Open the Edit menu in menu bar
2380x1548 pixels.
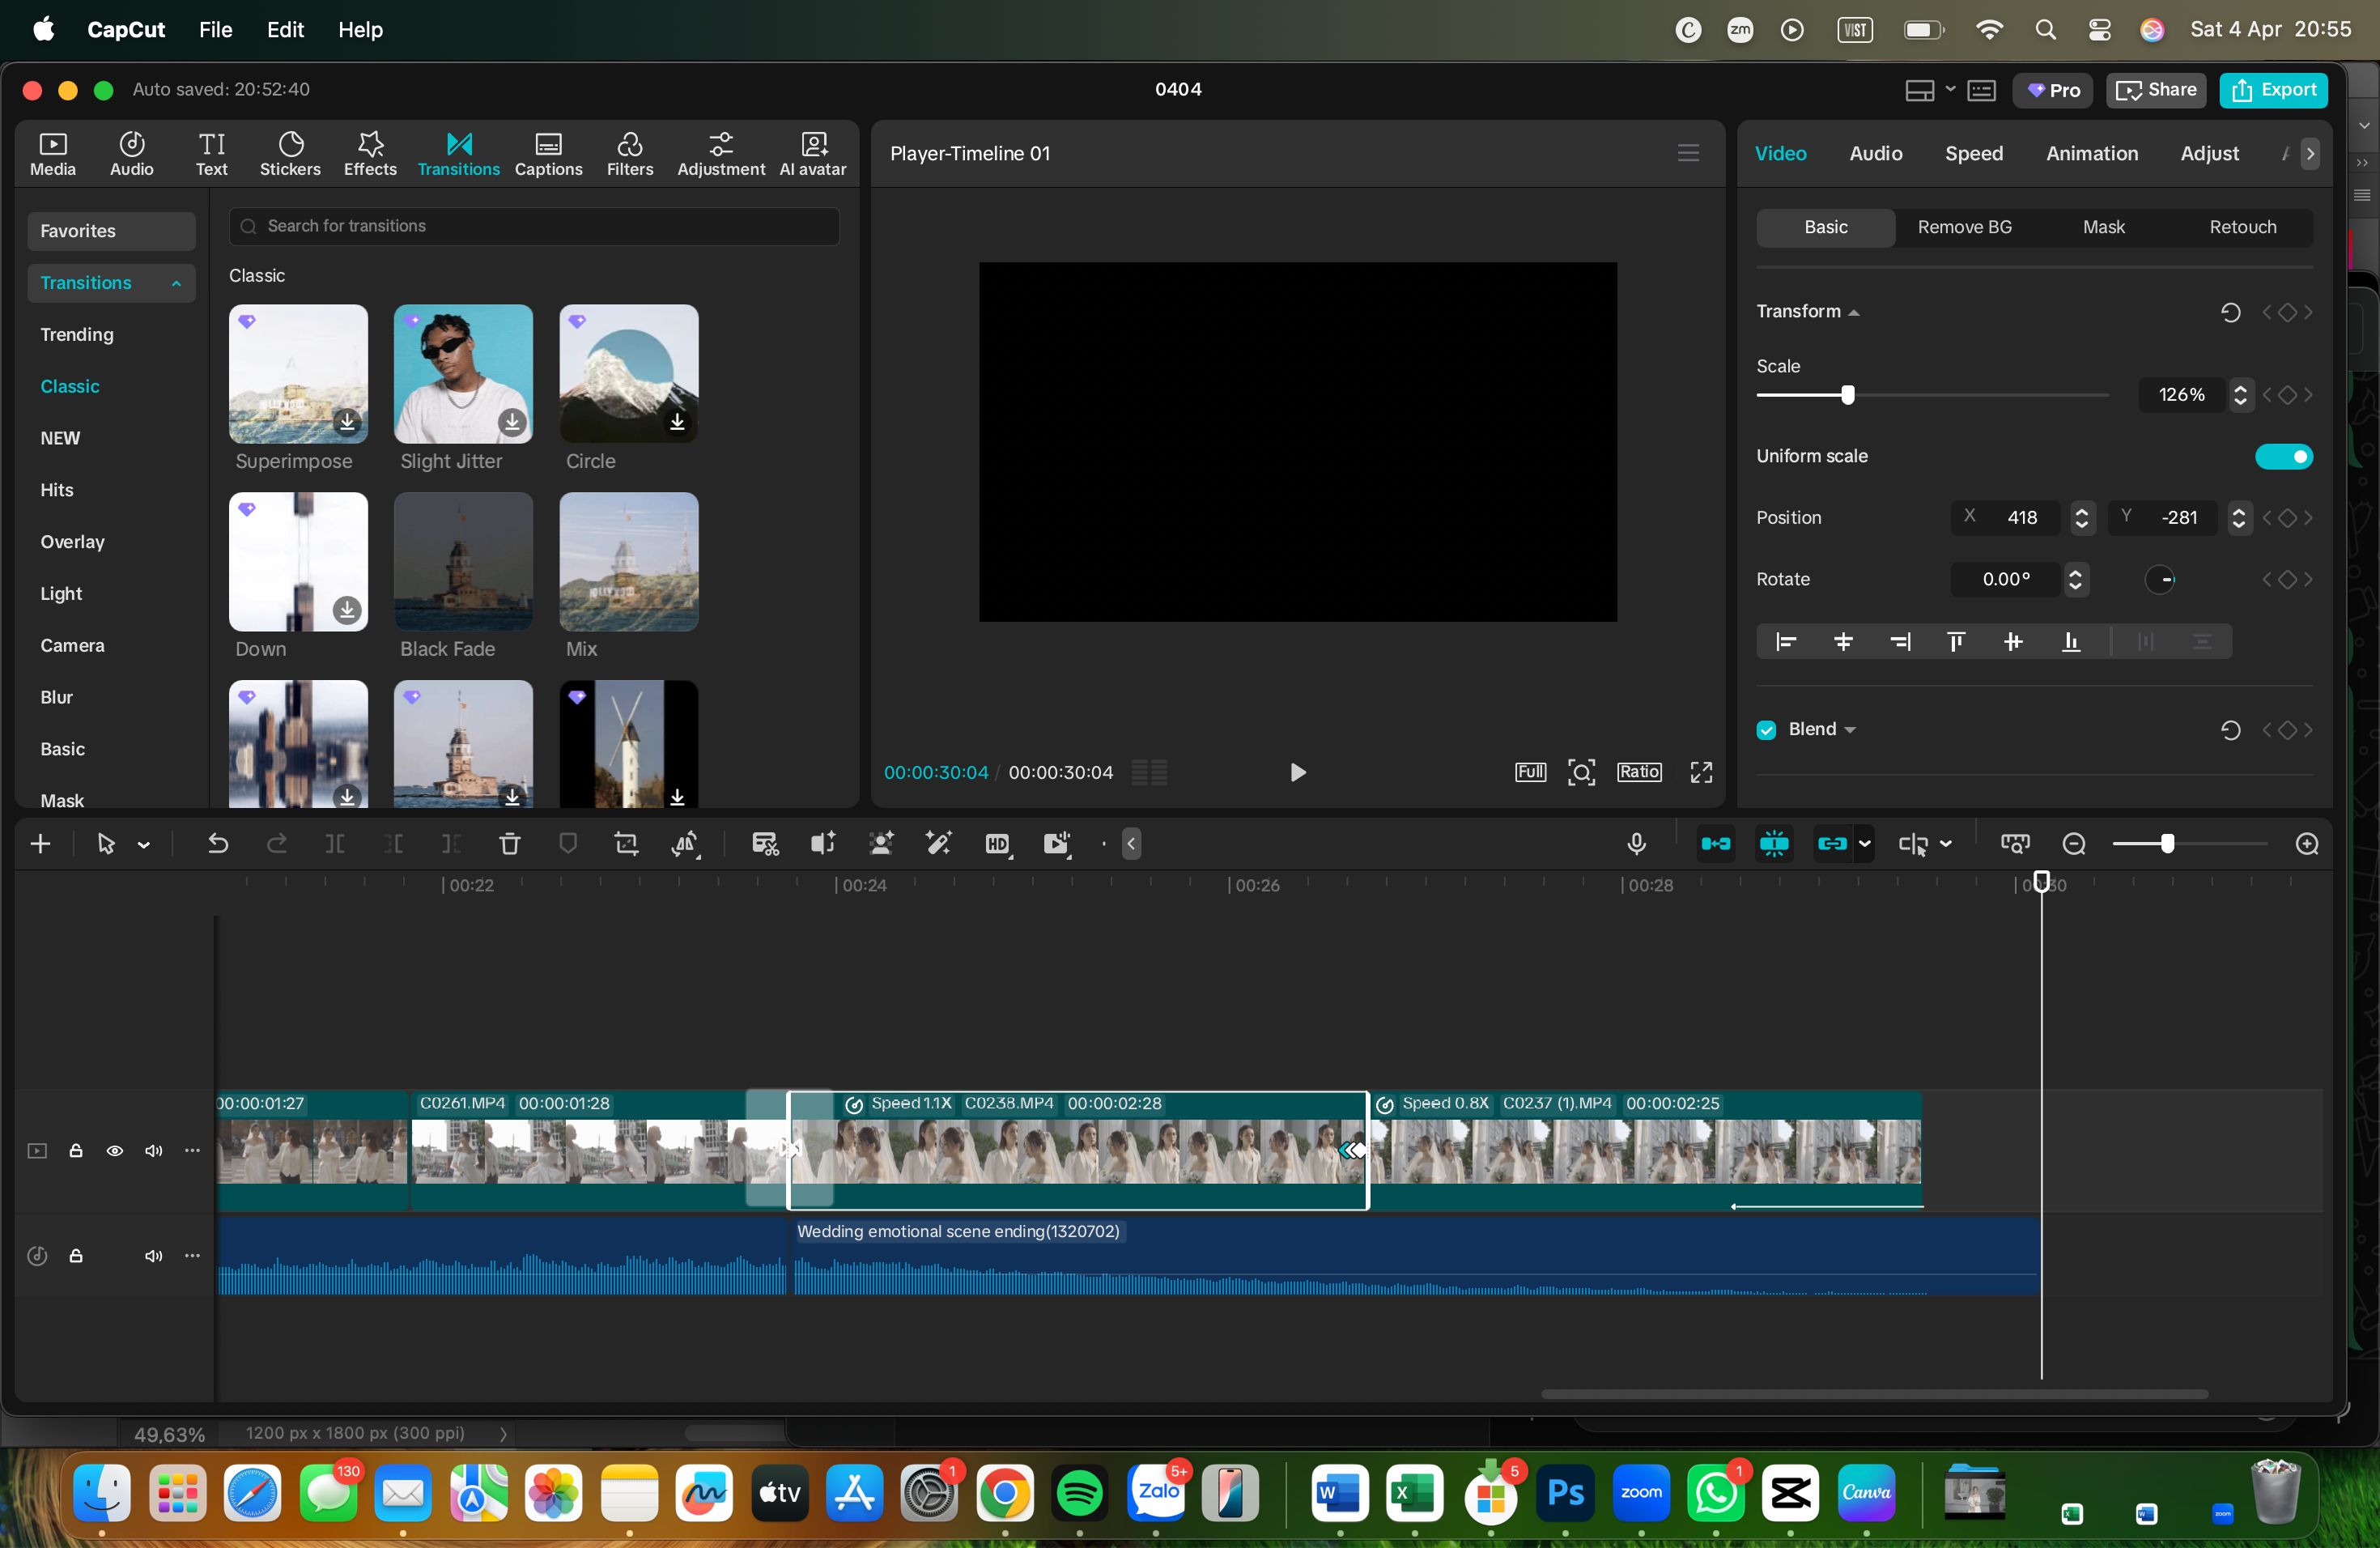[x=285, y=30]
